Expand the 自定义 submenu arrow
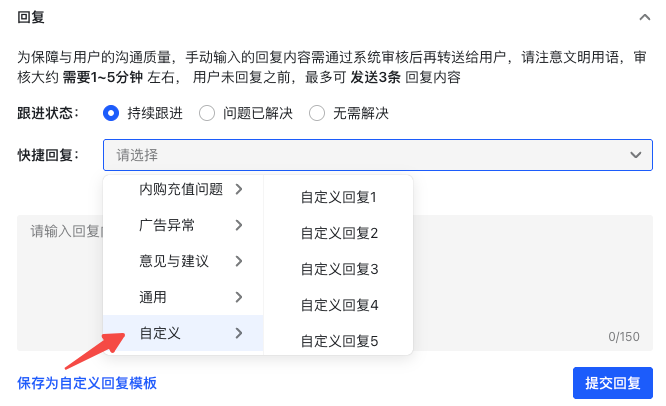The width and height of the screenshot is (666, 406). (239, 333)
